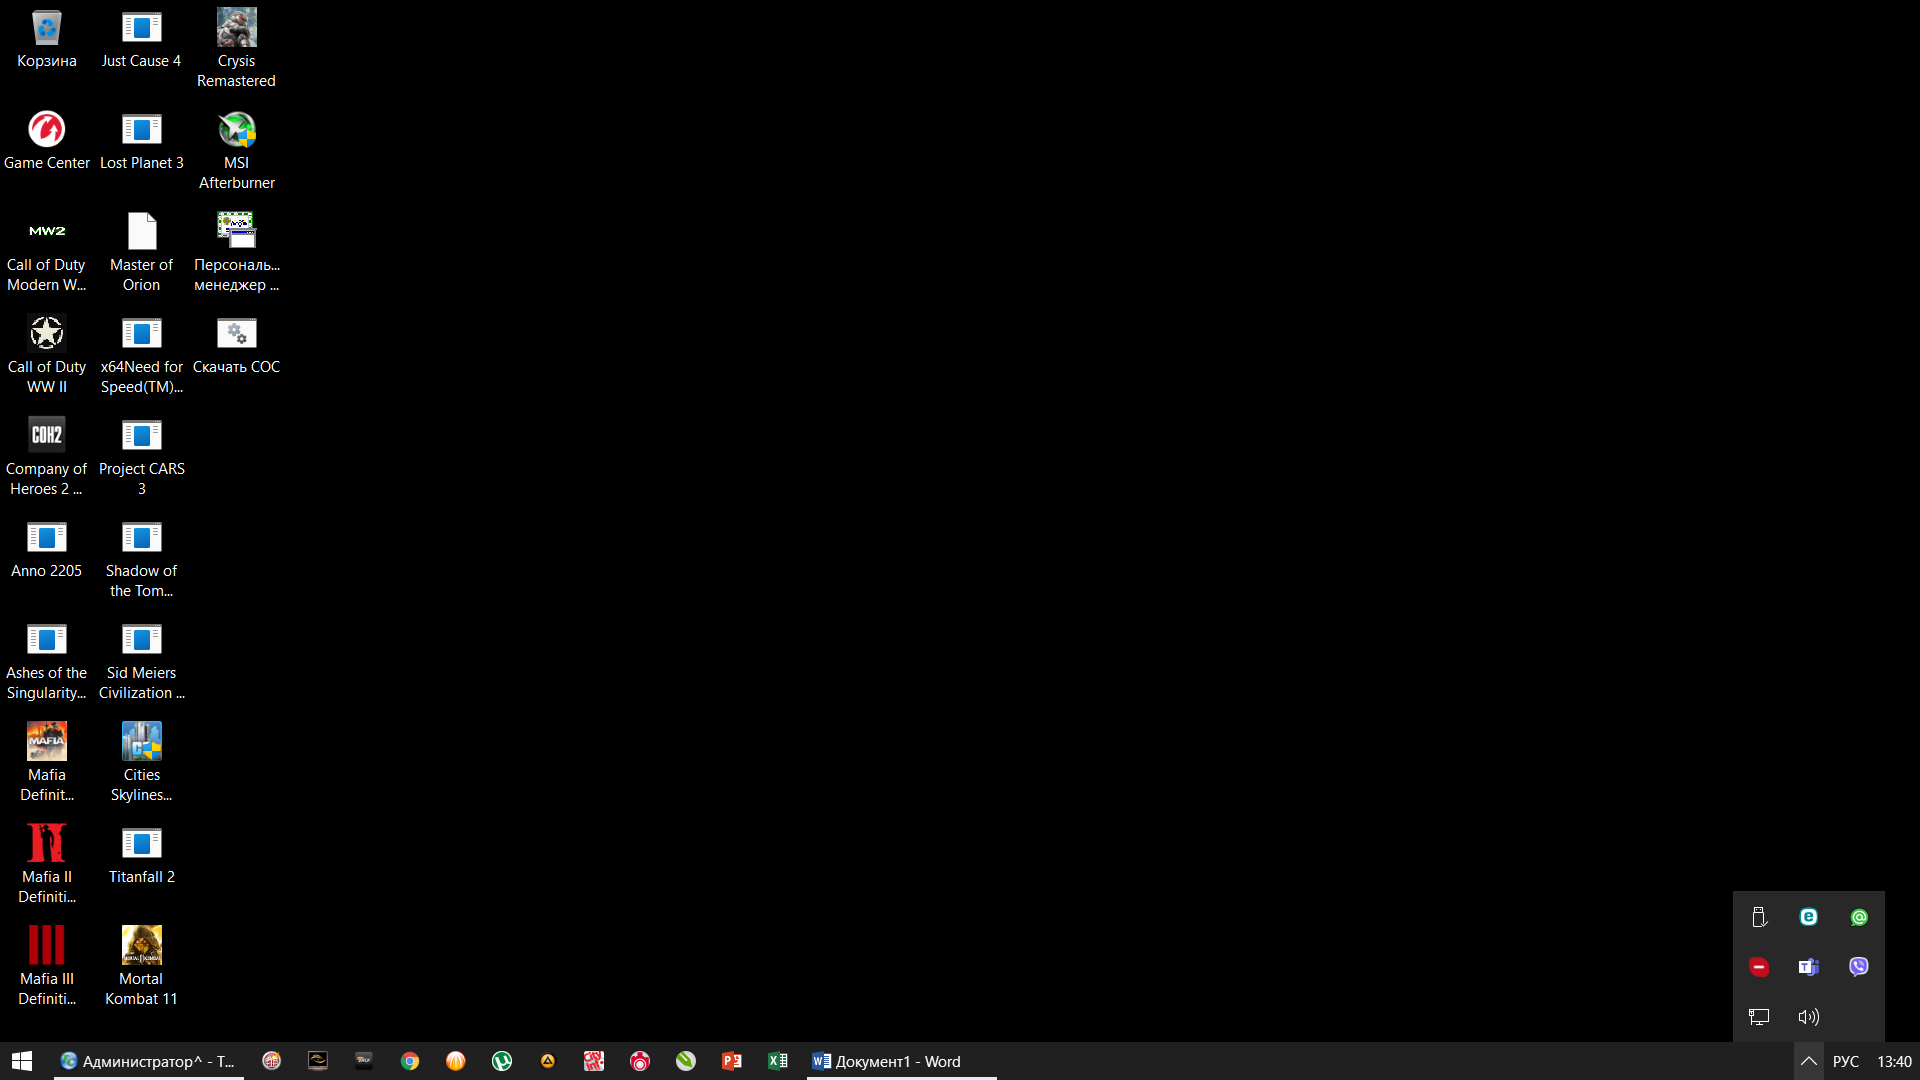
Task: Open the ESET antivirus tray icon
Action: [x=1808, y=917]
